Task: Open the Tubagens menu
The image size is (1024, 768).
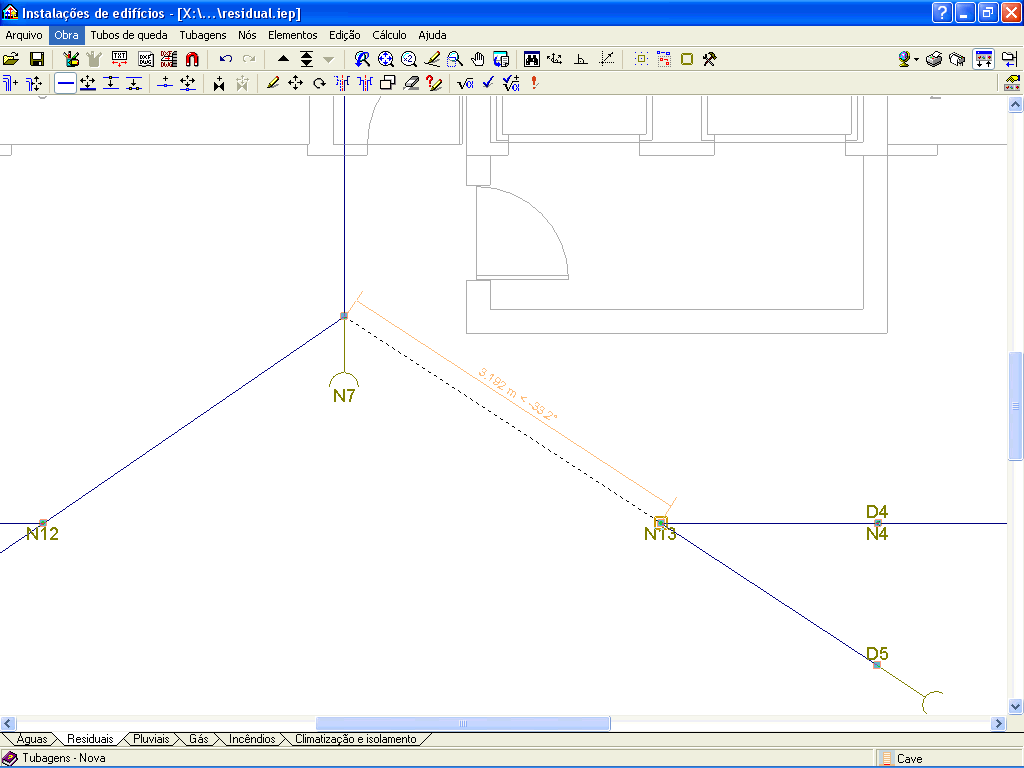Action: point(203,35)
